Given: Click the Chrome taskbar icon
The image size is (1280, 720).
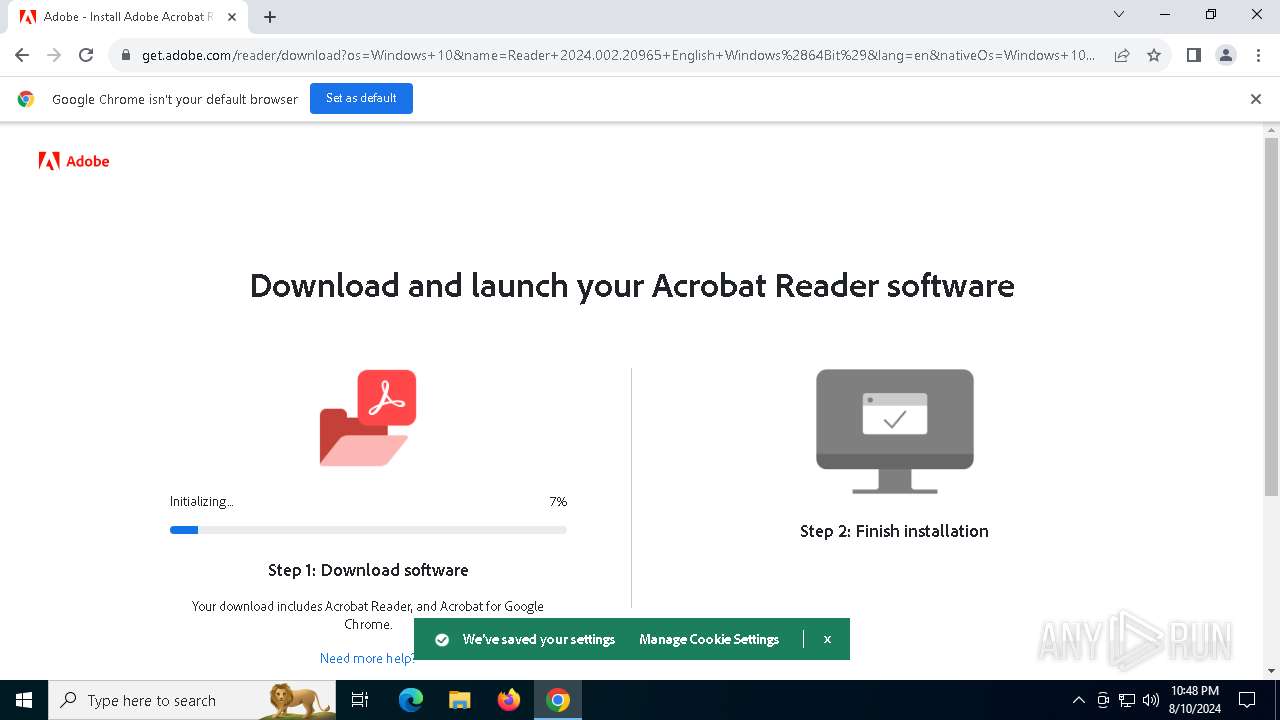Looking at the screenshot, I should coord(558,700).
